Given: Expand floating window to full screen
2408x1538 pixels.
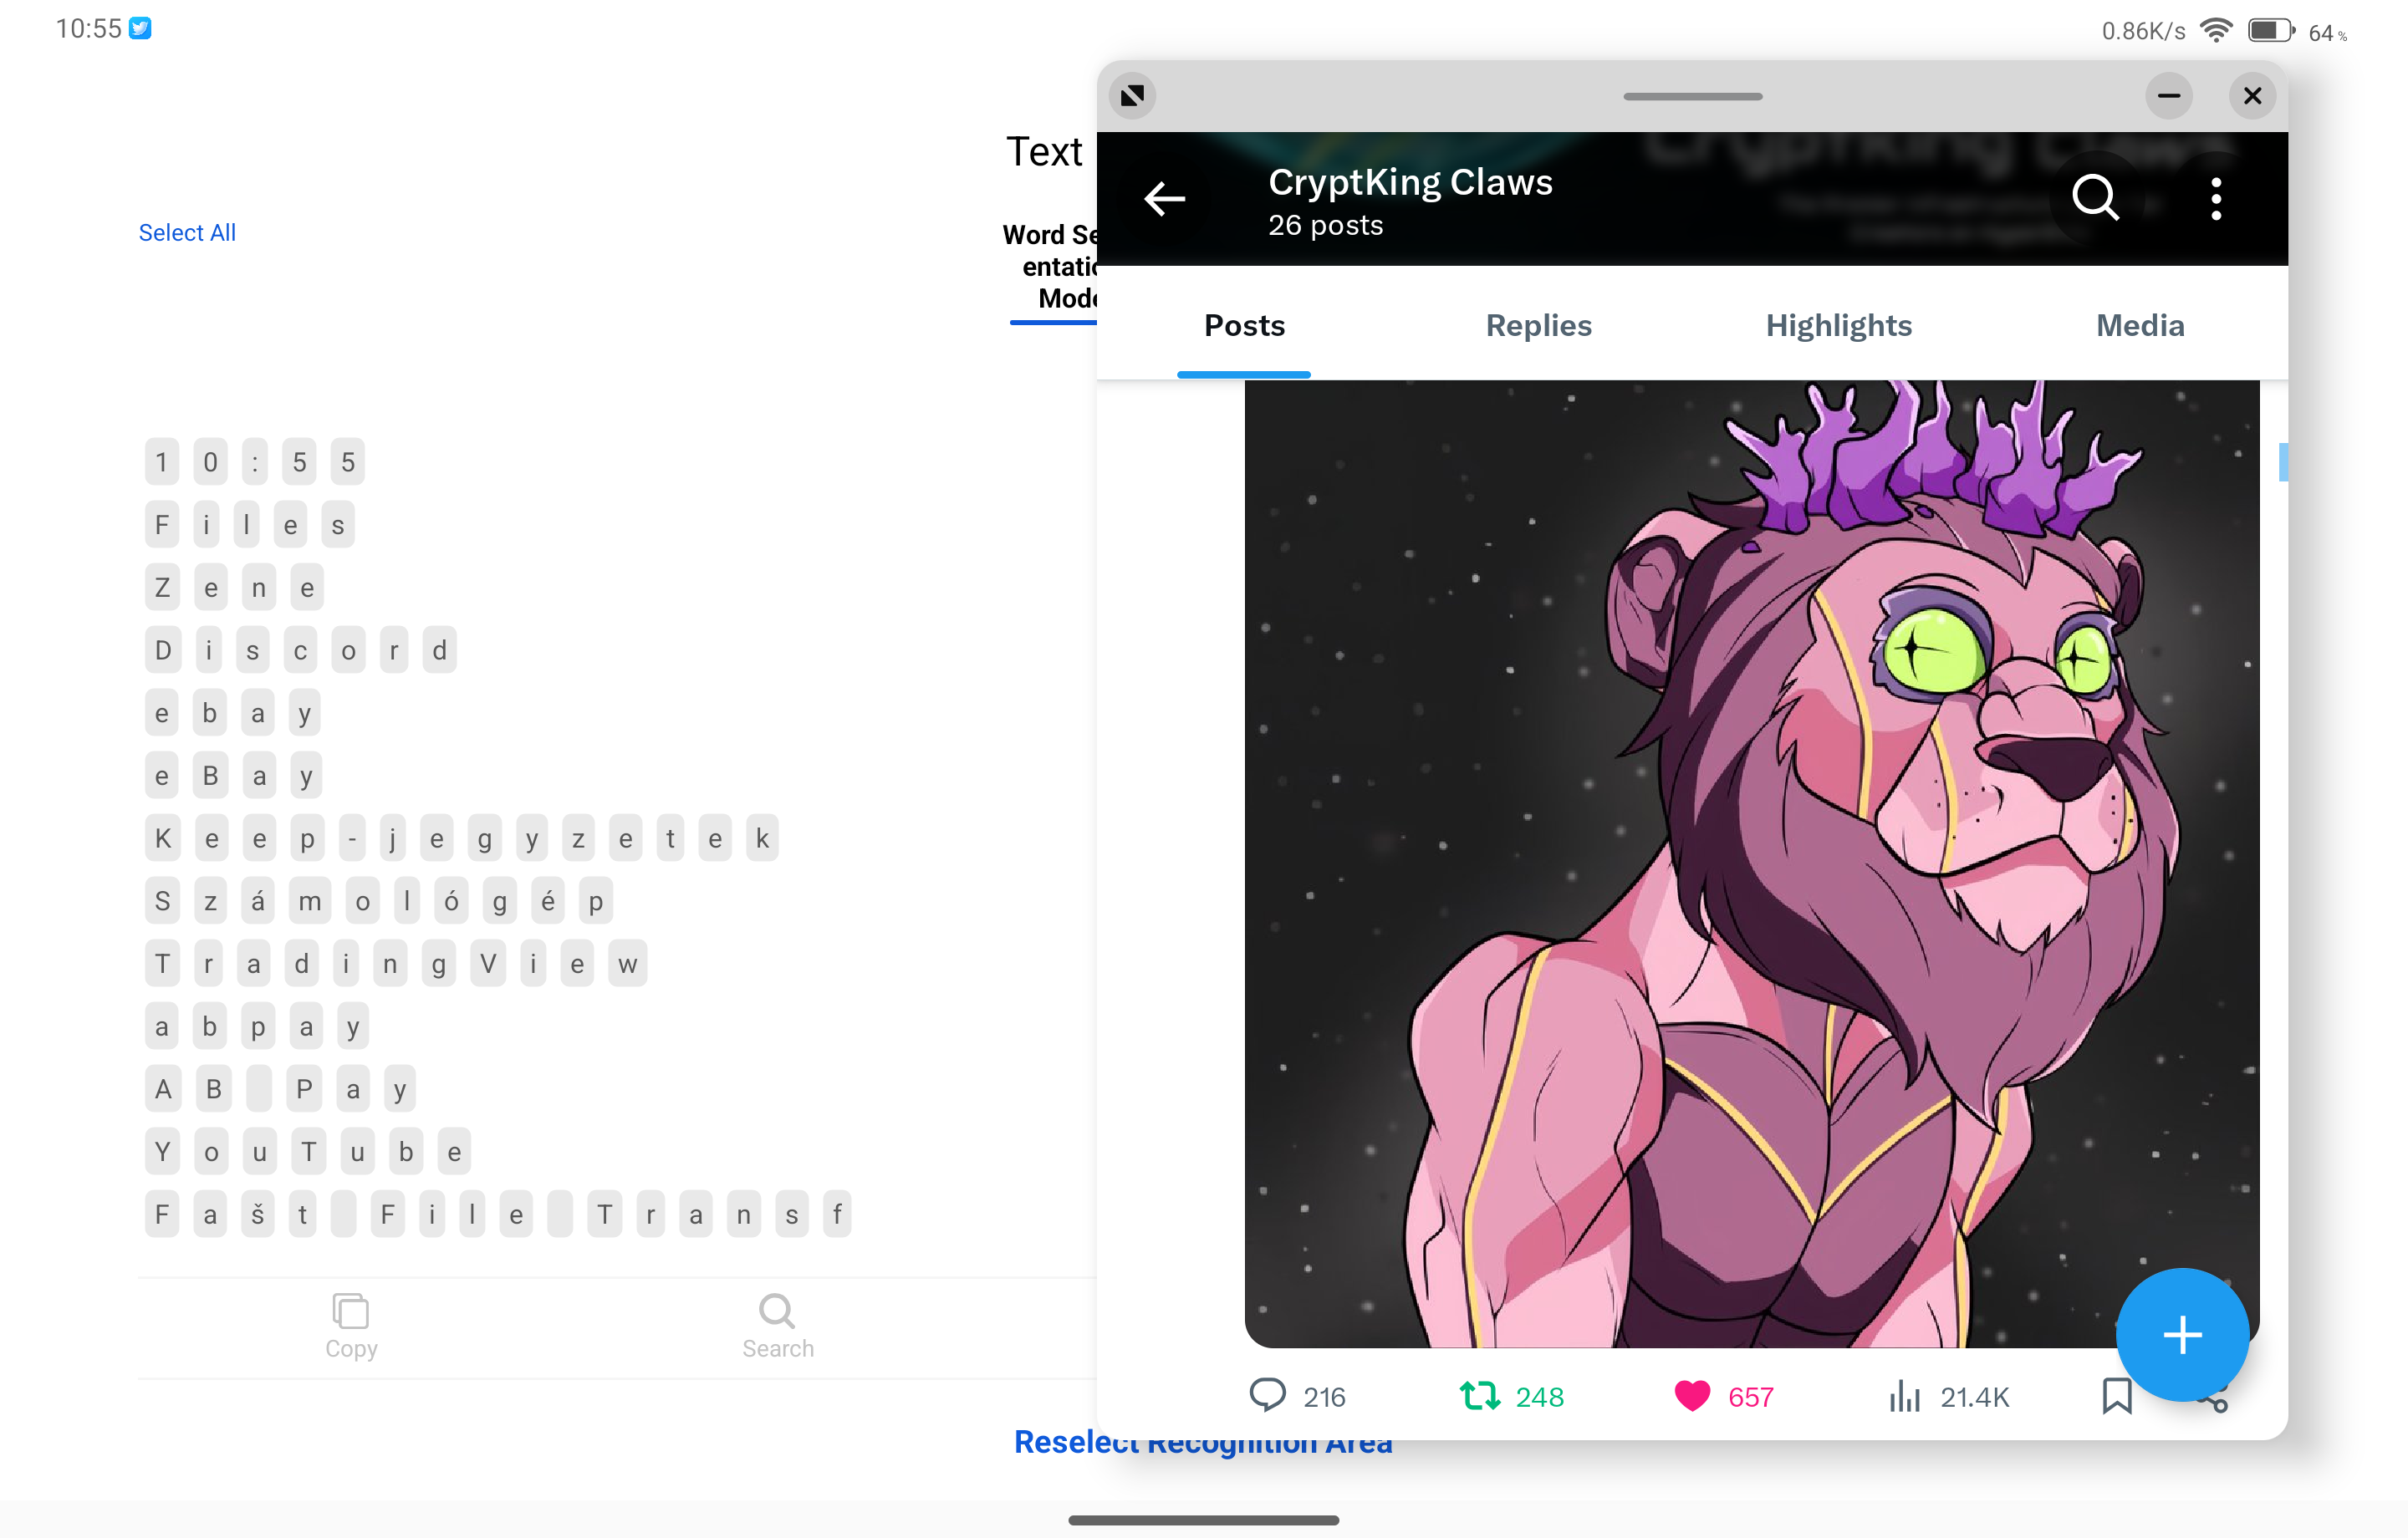Looking at the screenshot, I should [1132, 96].
